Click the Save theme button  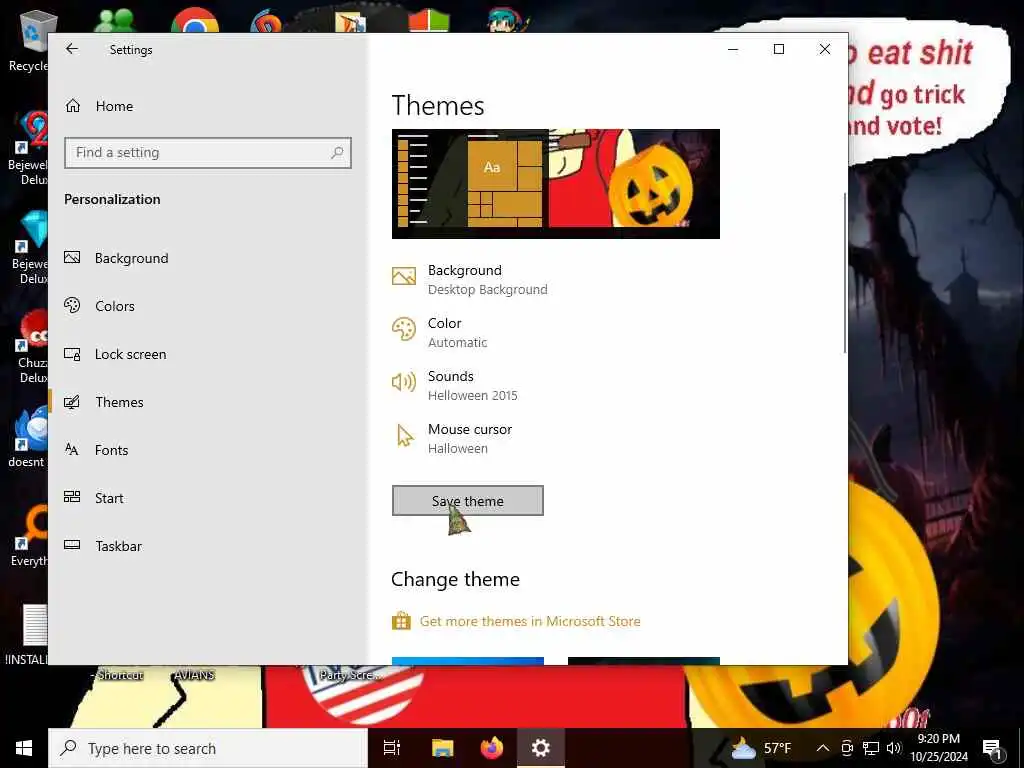(x=468, y=501)
